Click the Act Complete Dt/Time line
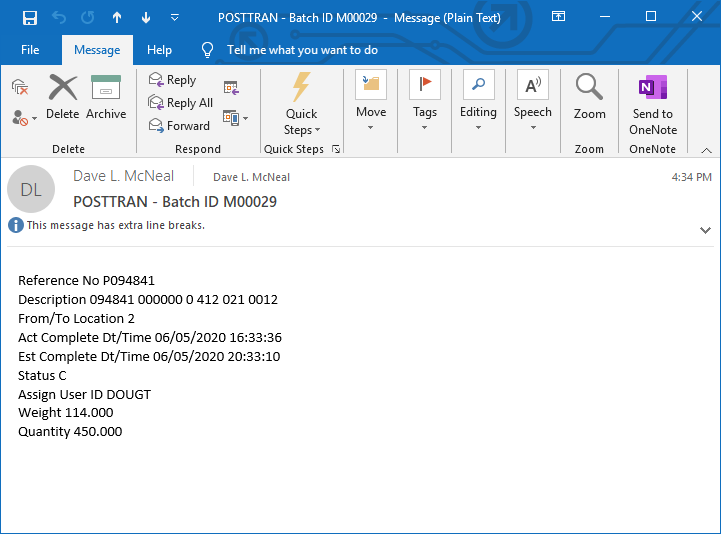Screen dimensions: 721x534 coord(150,337)
